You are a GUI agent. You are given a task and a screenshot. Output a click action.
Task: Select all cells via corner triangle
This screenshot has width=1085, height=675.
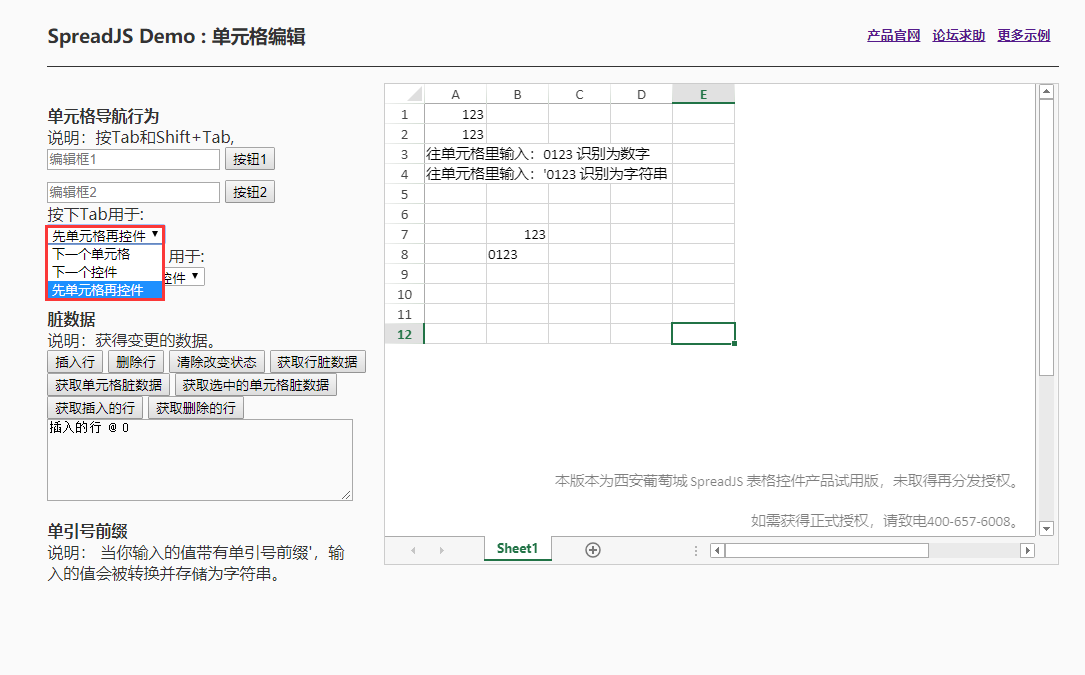click(405, 94)
